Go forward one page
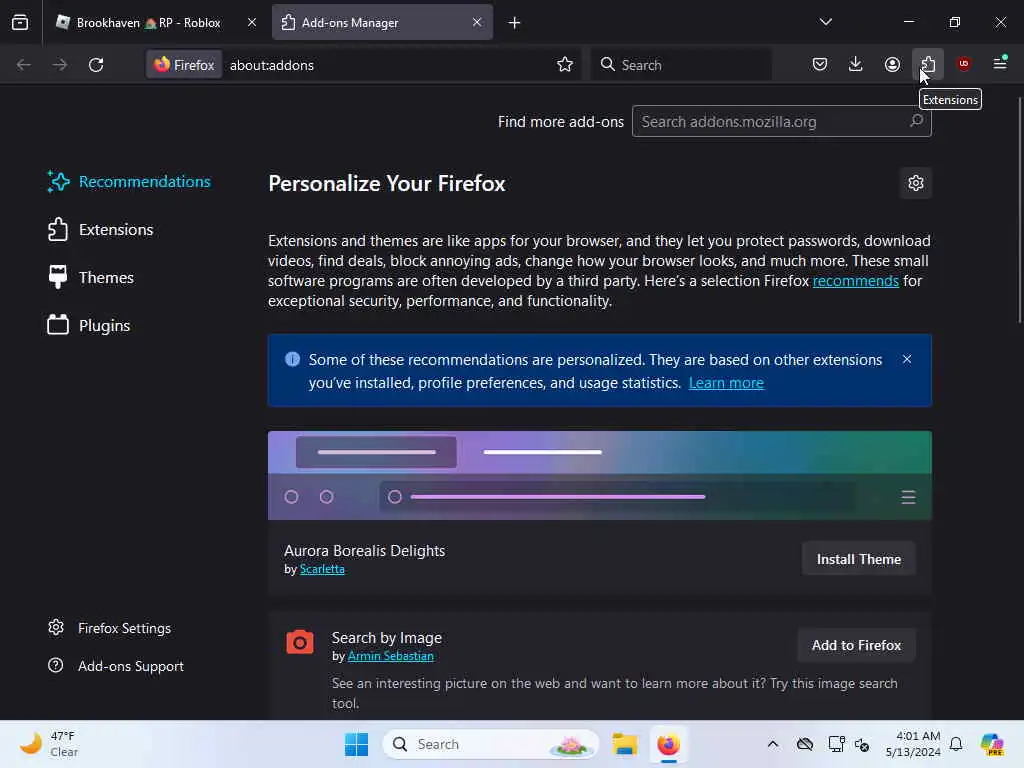The height and width of the screenshot is (768, 1024). click(59, 65)
